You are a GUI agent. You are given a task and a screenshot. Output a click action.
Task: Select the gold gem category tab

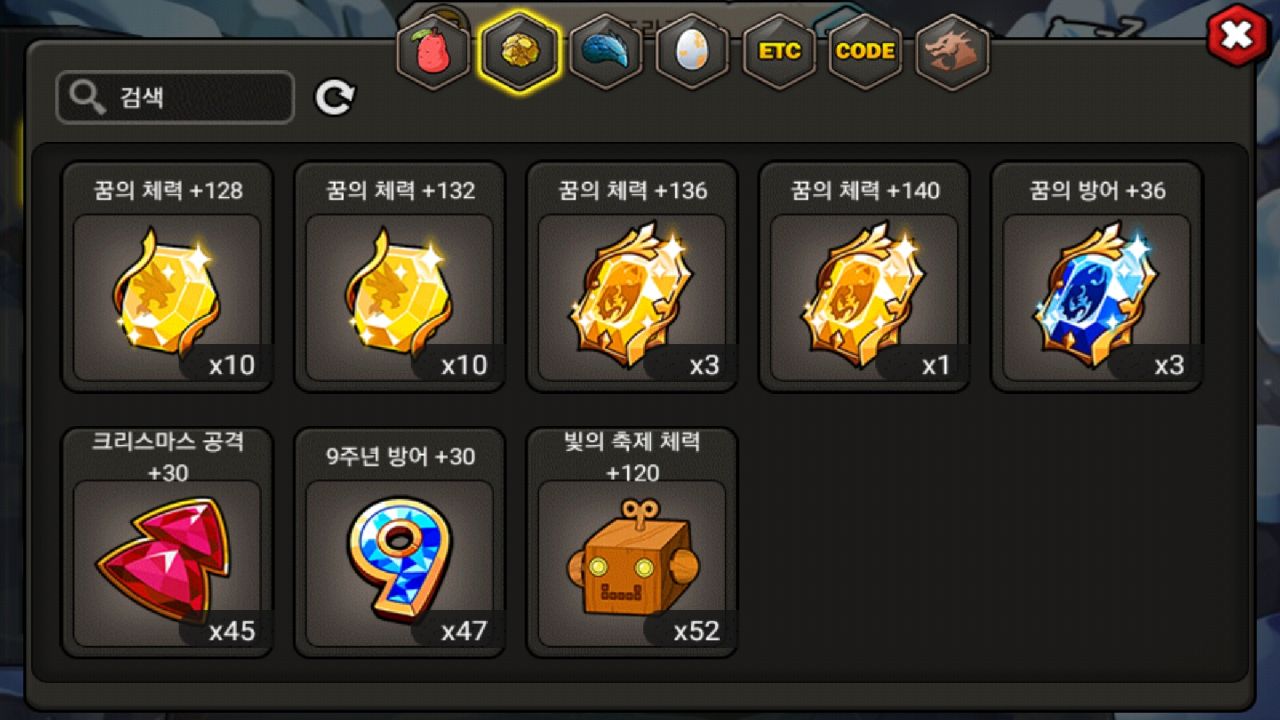519,52
